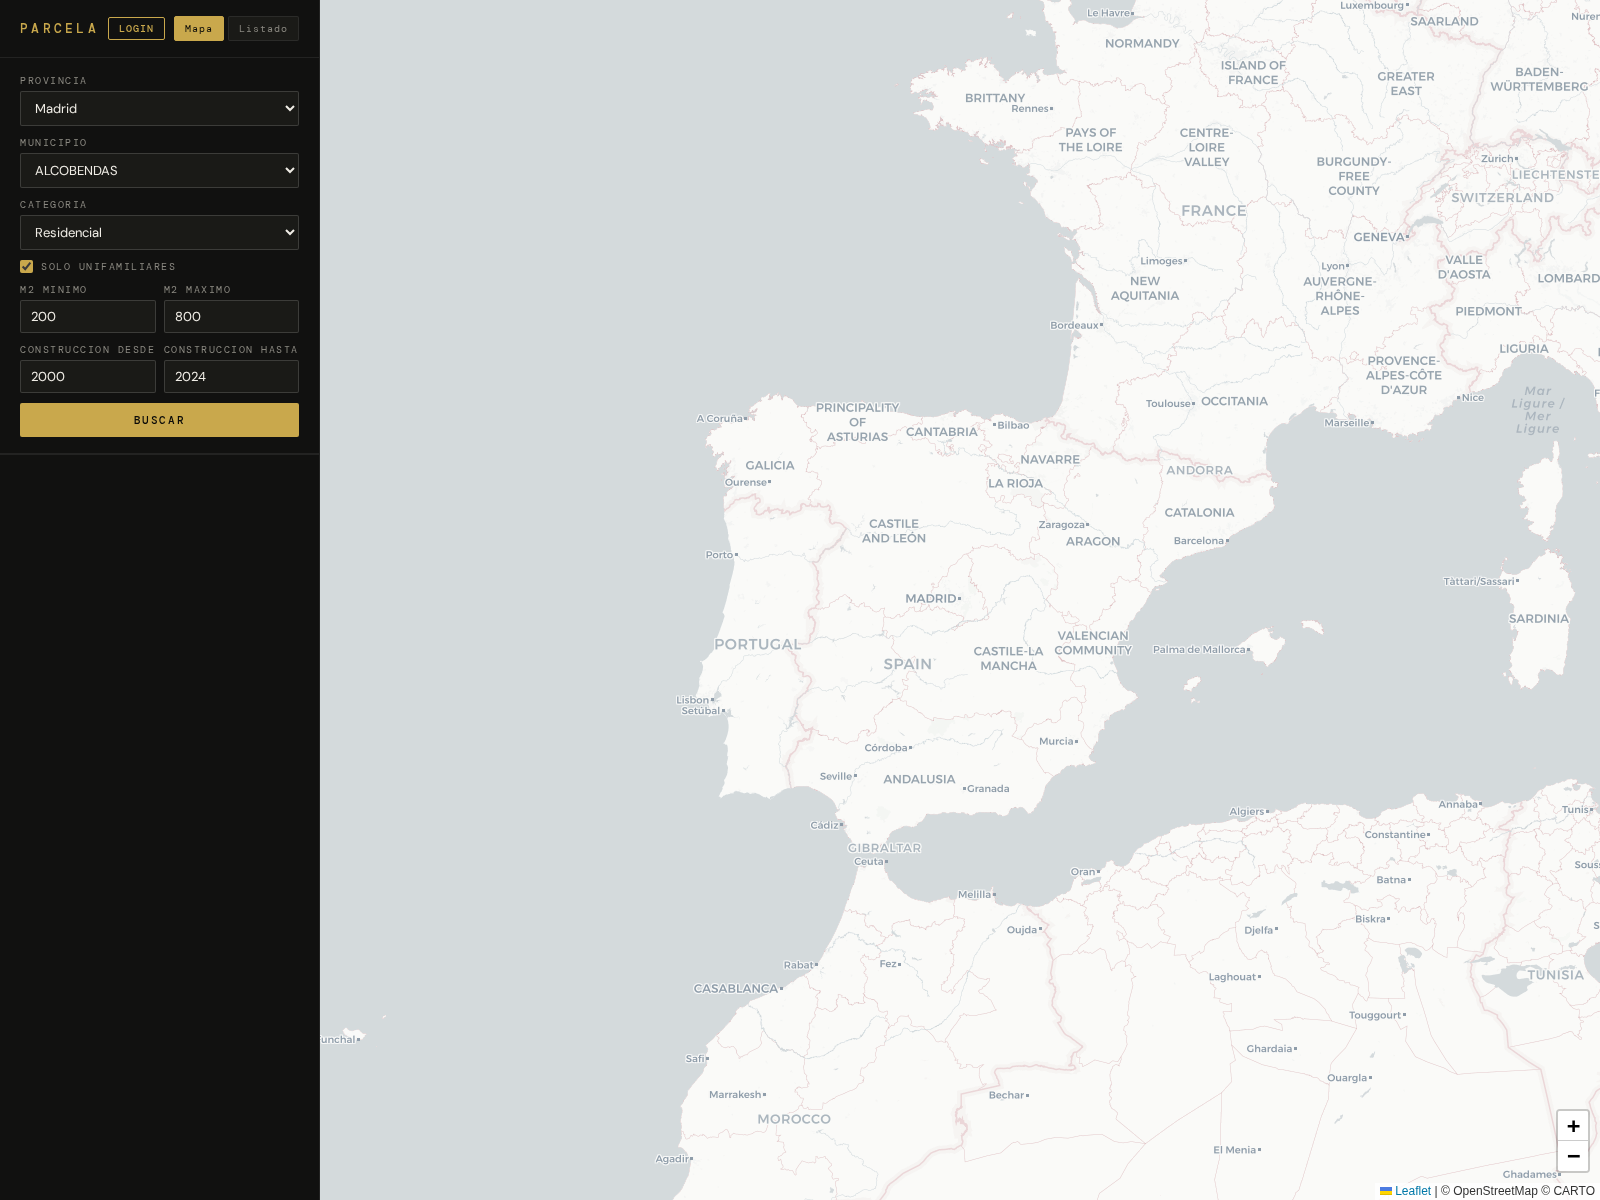The height and width of the screenshot is (1200, 1600).
Task: Click the NAVARRE region label
Action: tap(1050, 459)
